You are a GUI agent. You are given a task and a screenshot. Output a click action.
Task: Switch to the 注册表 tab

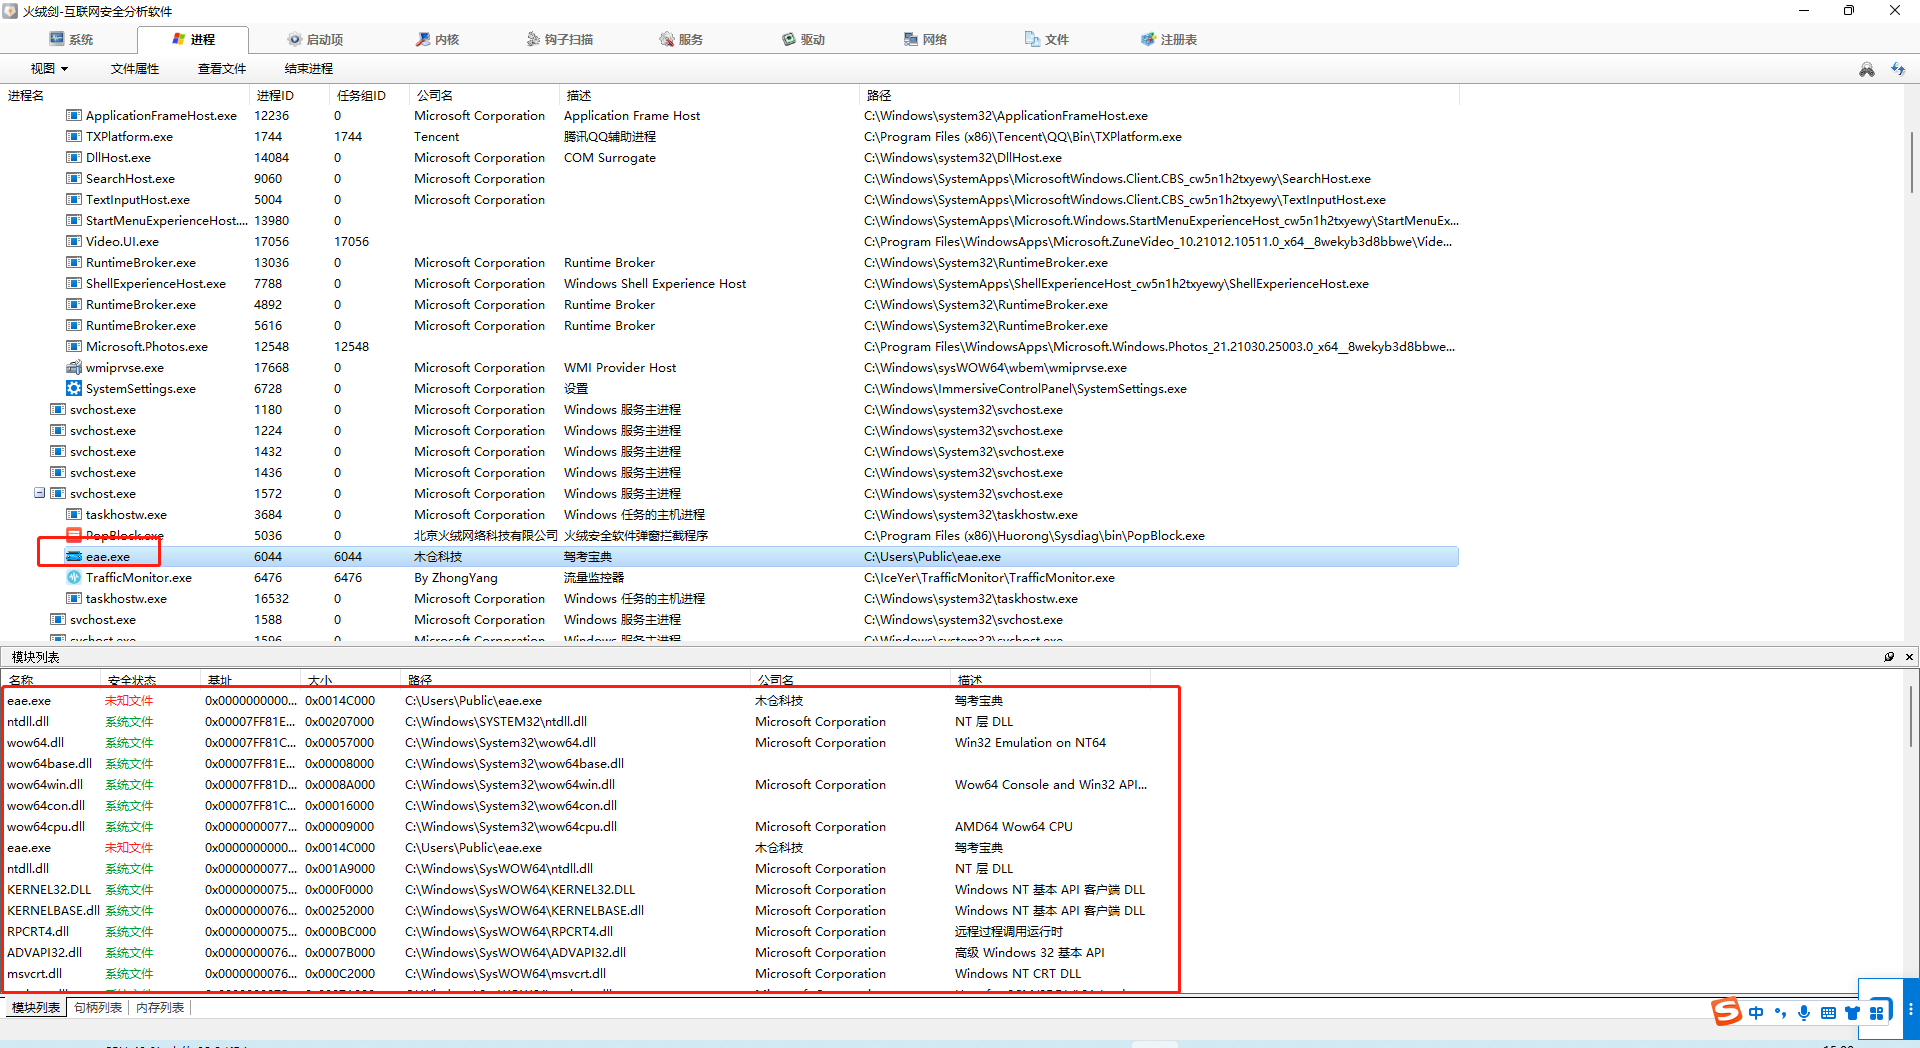point(1169,39)
